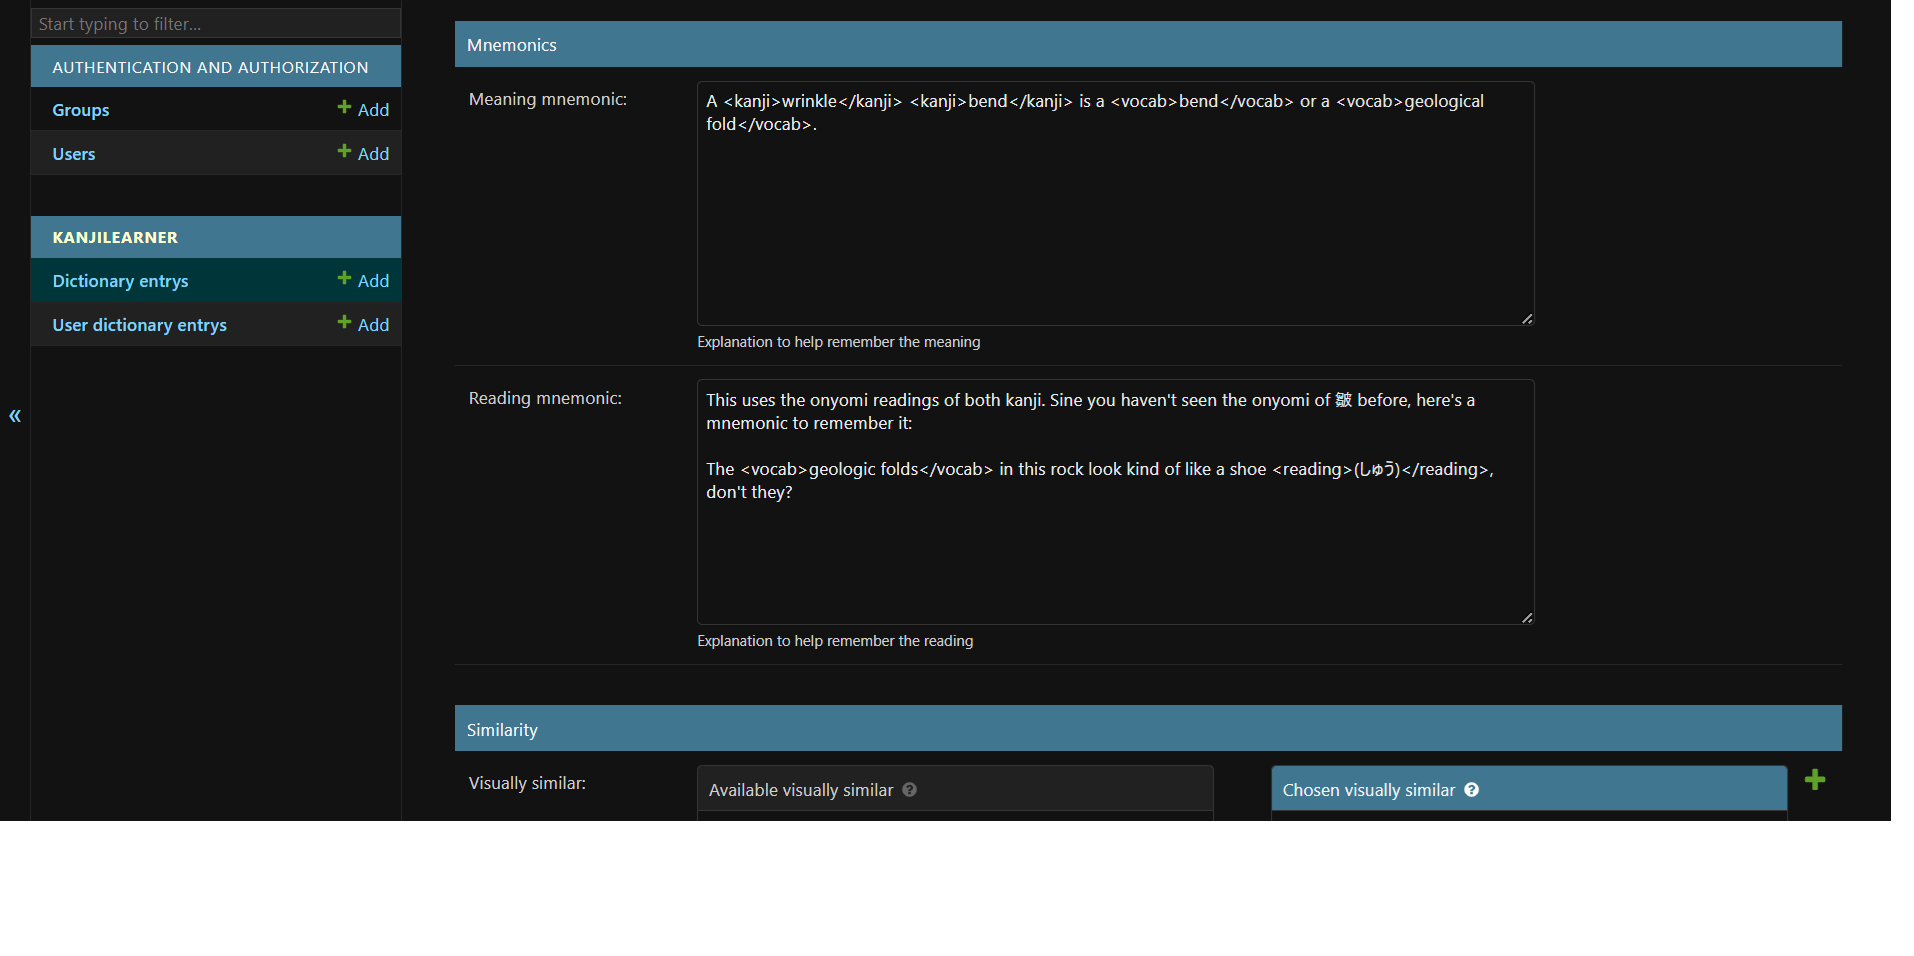The width and height of the screenshot is (1914, 956).
Task: Click the help icon beside Available visually similar
Action: (x=909, y=790)
